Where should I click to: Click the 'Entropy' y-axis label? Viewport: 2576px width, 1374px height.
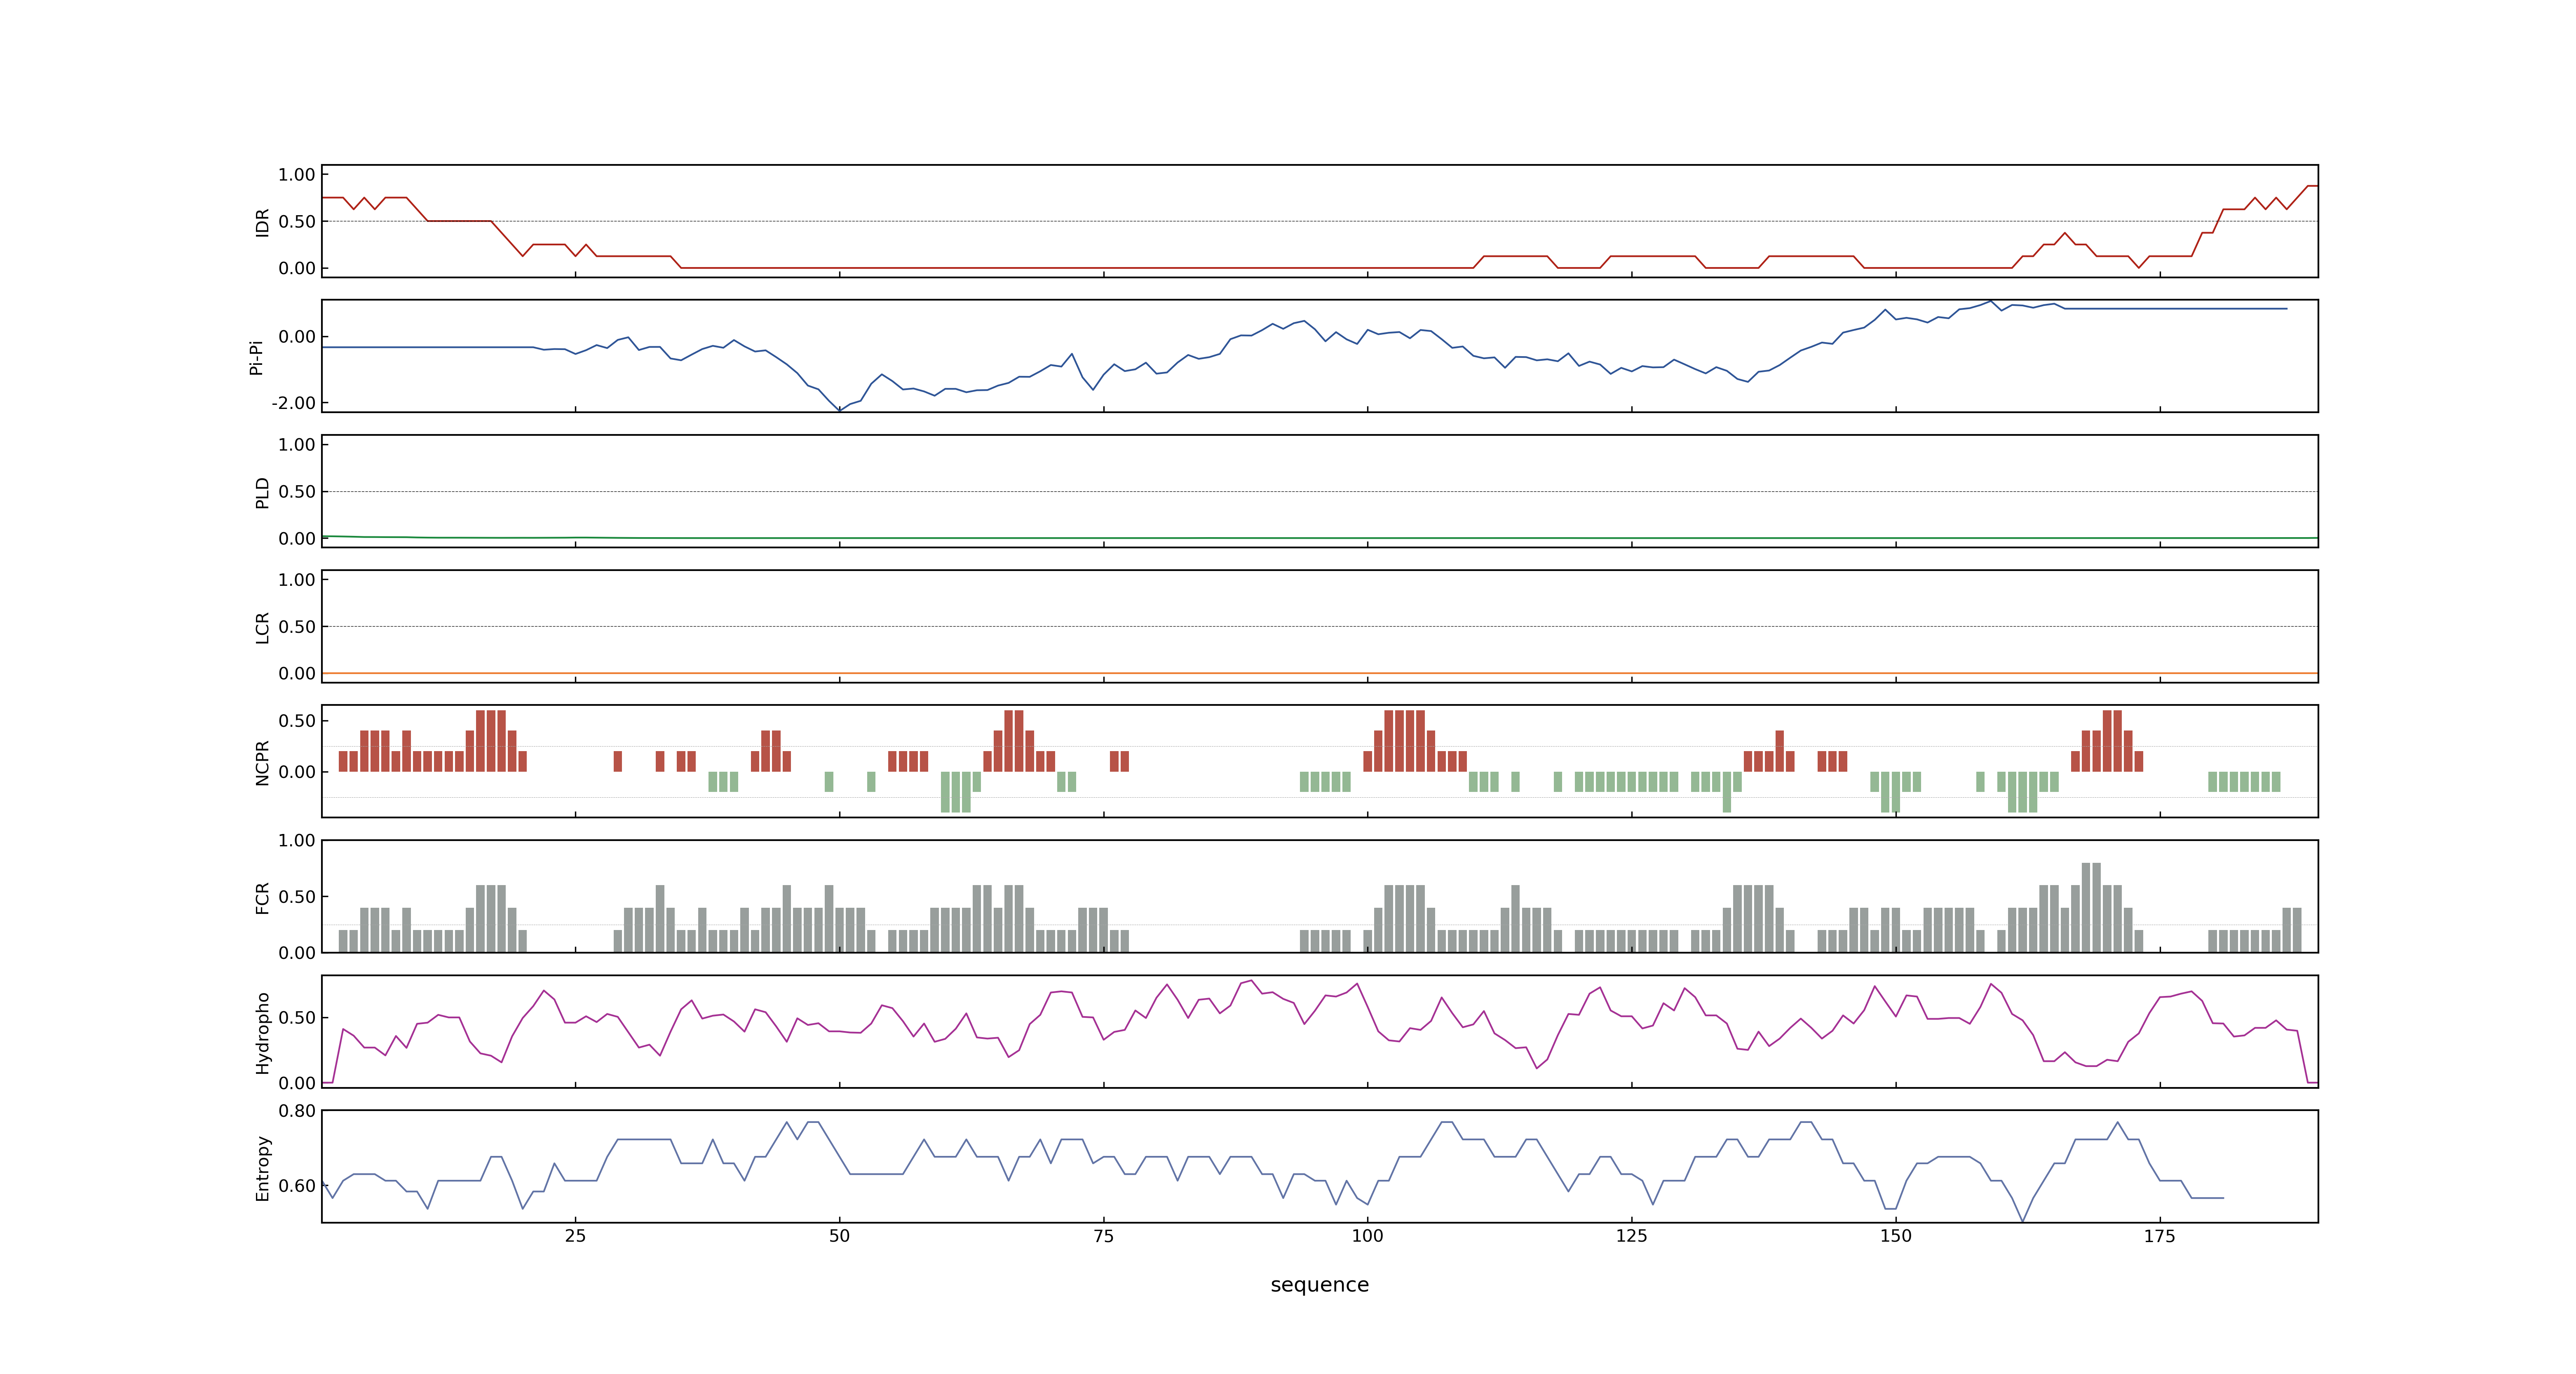tap(262, 1168)
